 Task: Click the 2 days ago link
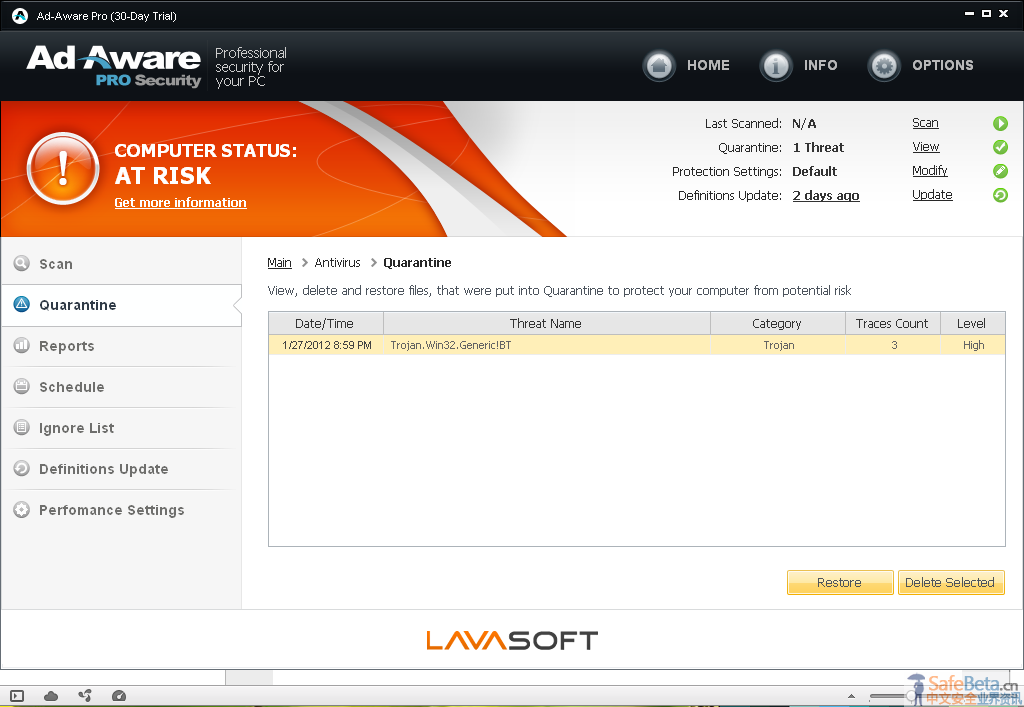click(826, 195)
